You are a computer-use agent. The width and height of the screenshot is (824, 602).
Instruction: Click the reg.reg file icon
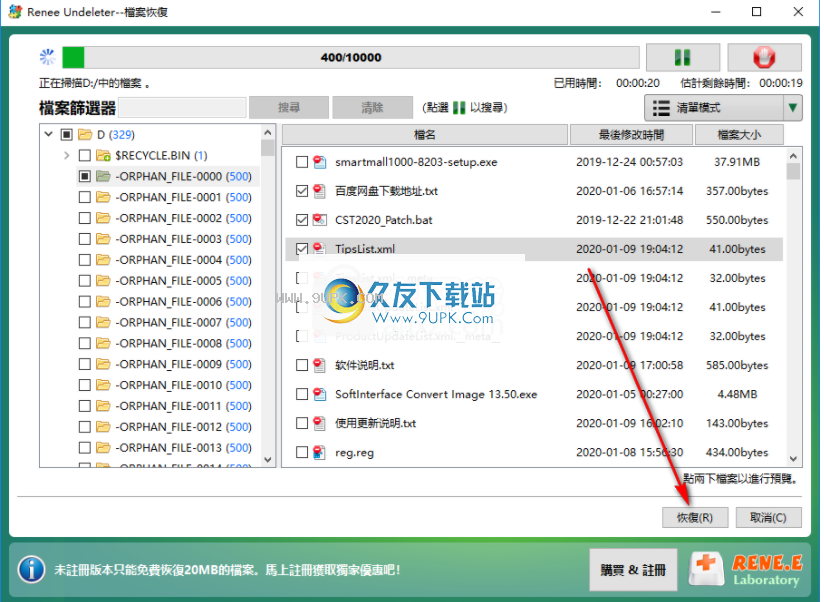(320, 452)
